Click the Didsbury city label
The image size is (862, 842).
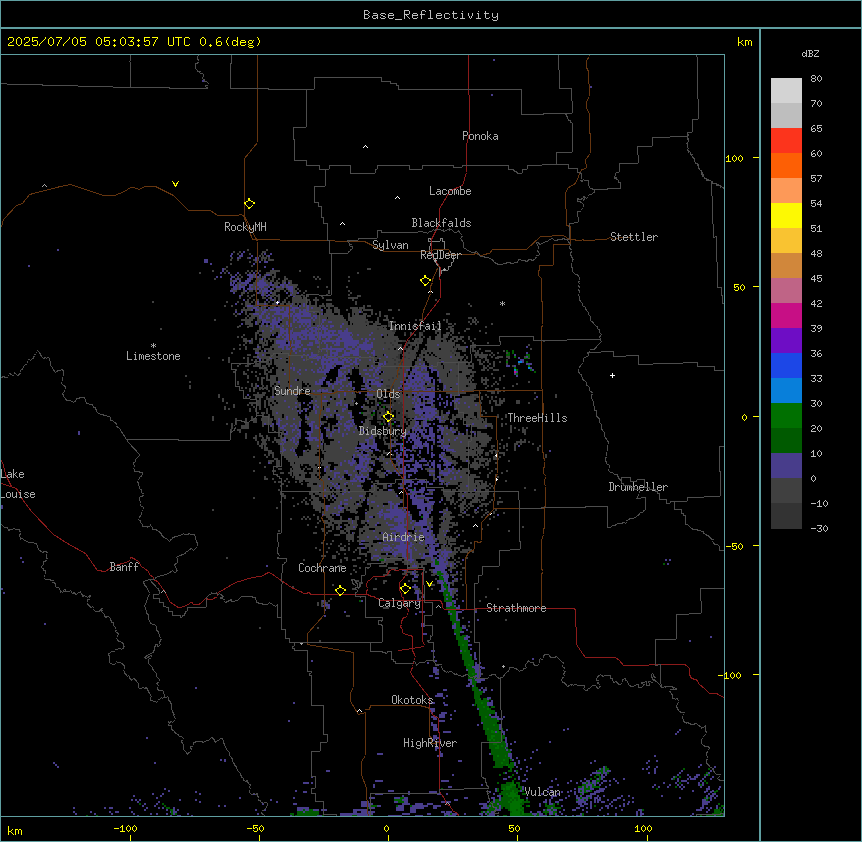(383, 431)
